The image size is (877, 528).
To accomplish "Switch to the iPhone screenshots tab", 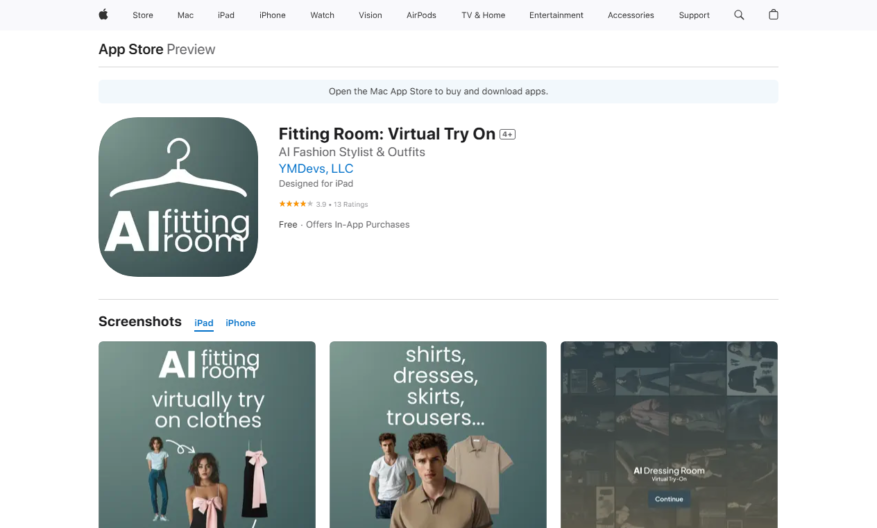I will 241,323.
